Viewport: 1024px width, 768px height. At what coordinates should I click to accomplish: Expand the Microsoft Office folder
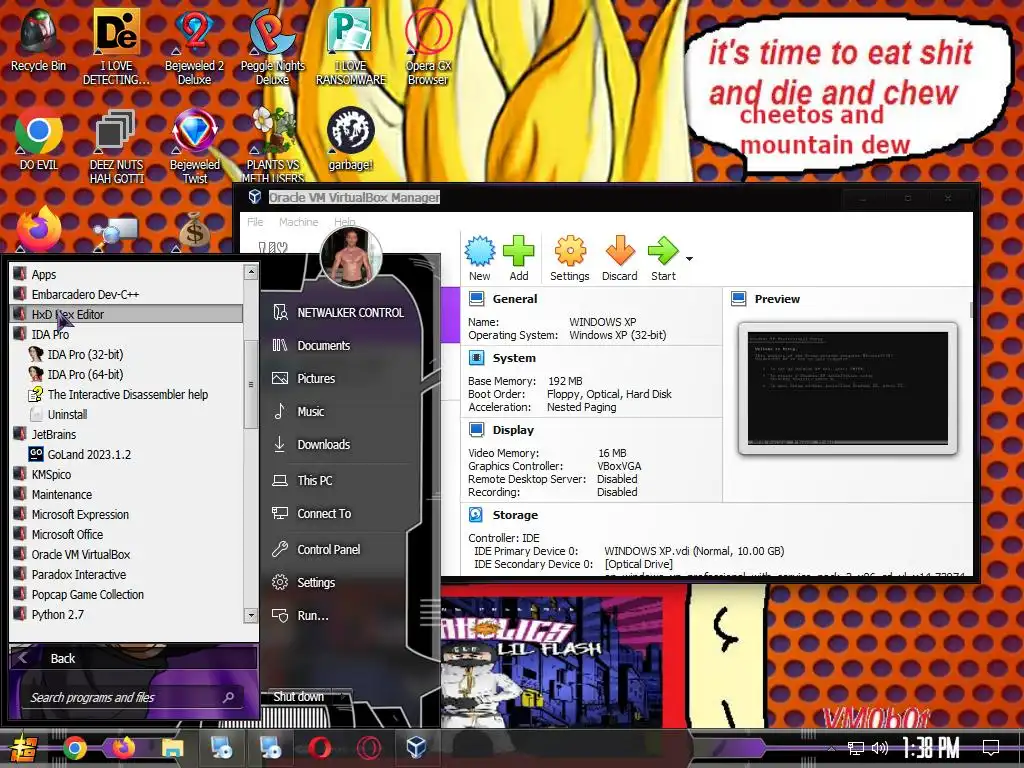point(127,535)
